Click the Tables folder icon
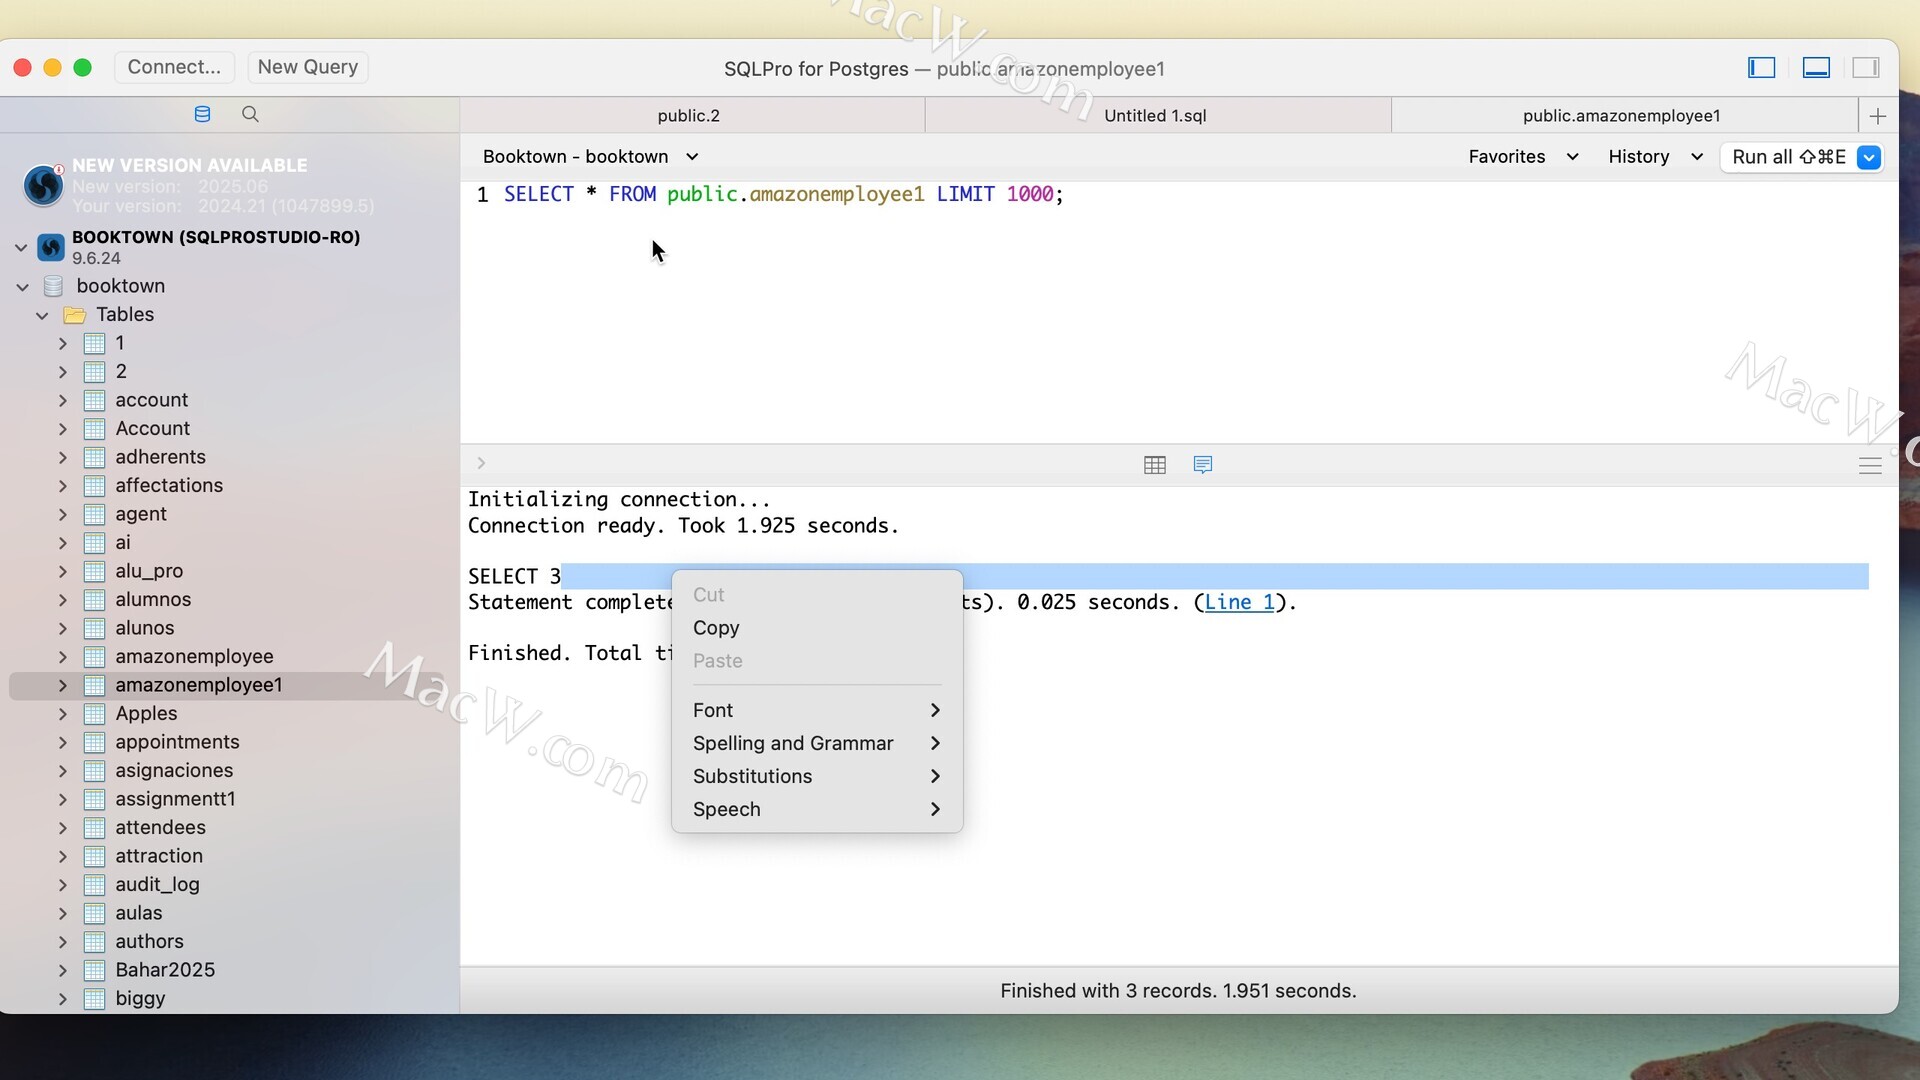The height and width of the screenshot is (1080, 1920). [74, 315]
